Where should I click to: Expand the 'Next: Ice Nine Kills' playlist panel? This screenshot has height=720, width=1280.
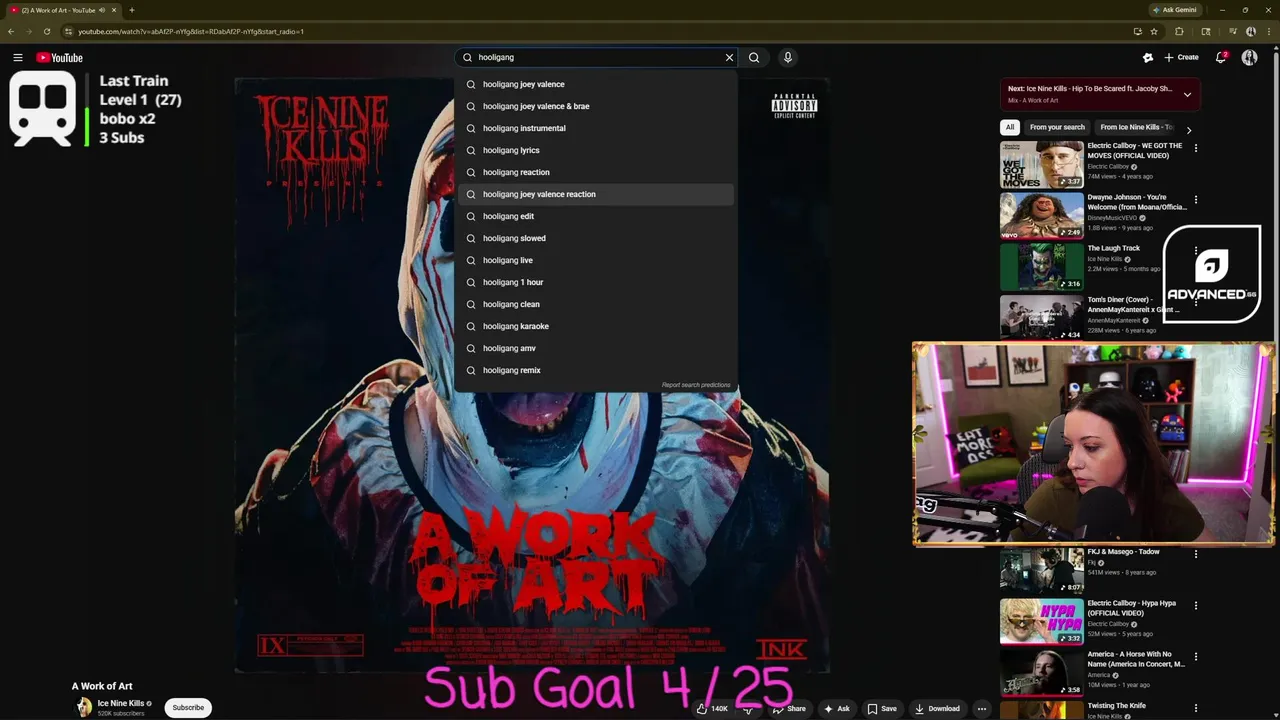point(1187,94)
